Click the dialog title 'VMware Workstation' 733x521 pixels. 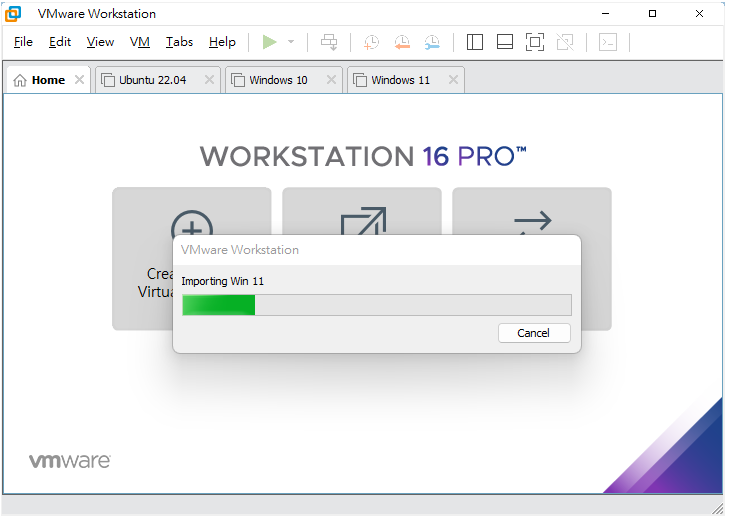point(240,250)
